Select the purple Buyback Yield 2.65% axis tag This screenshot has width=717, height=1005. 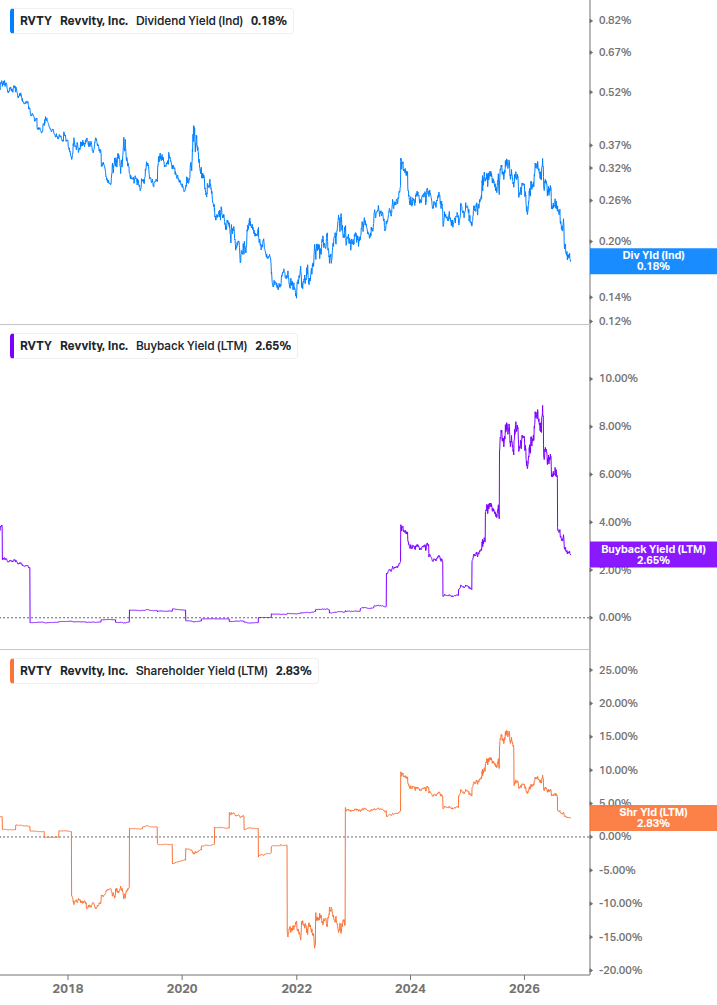pos(653,554)
